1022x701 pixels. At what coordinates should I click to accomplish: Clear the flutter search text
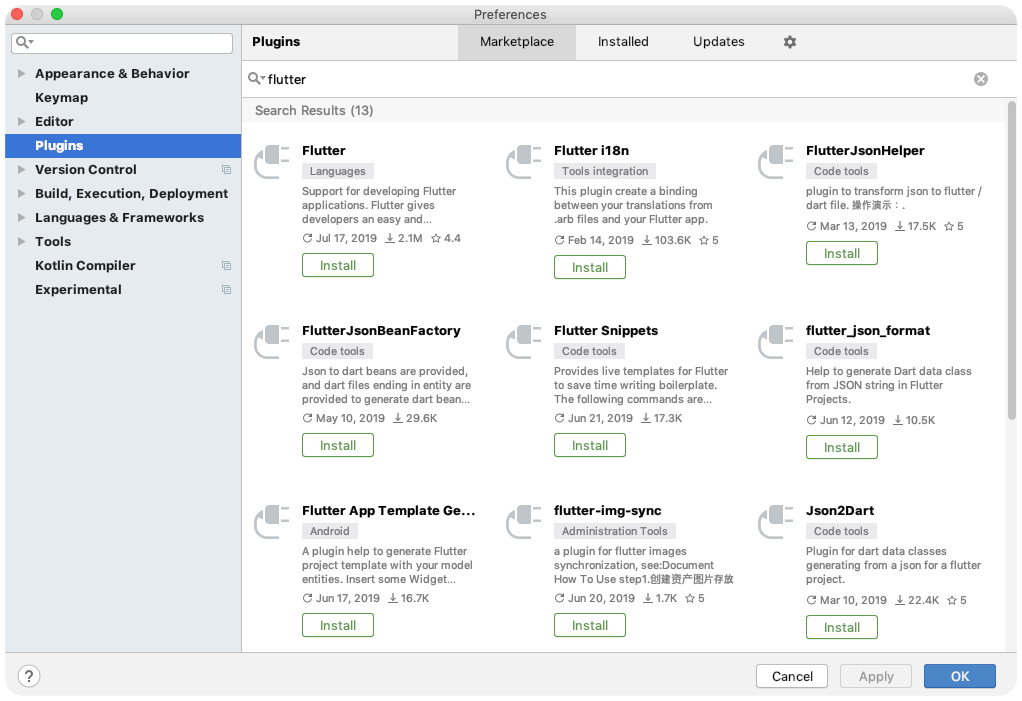[x=980, y=79]
